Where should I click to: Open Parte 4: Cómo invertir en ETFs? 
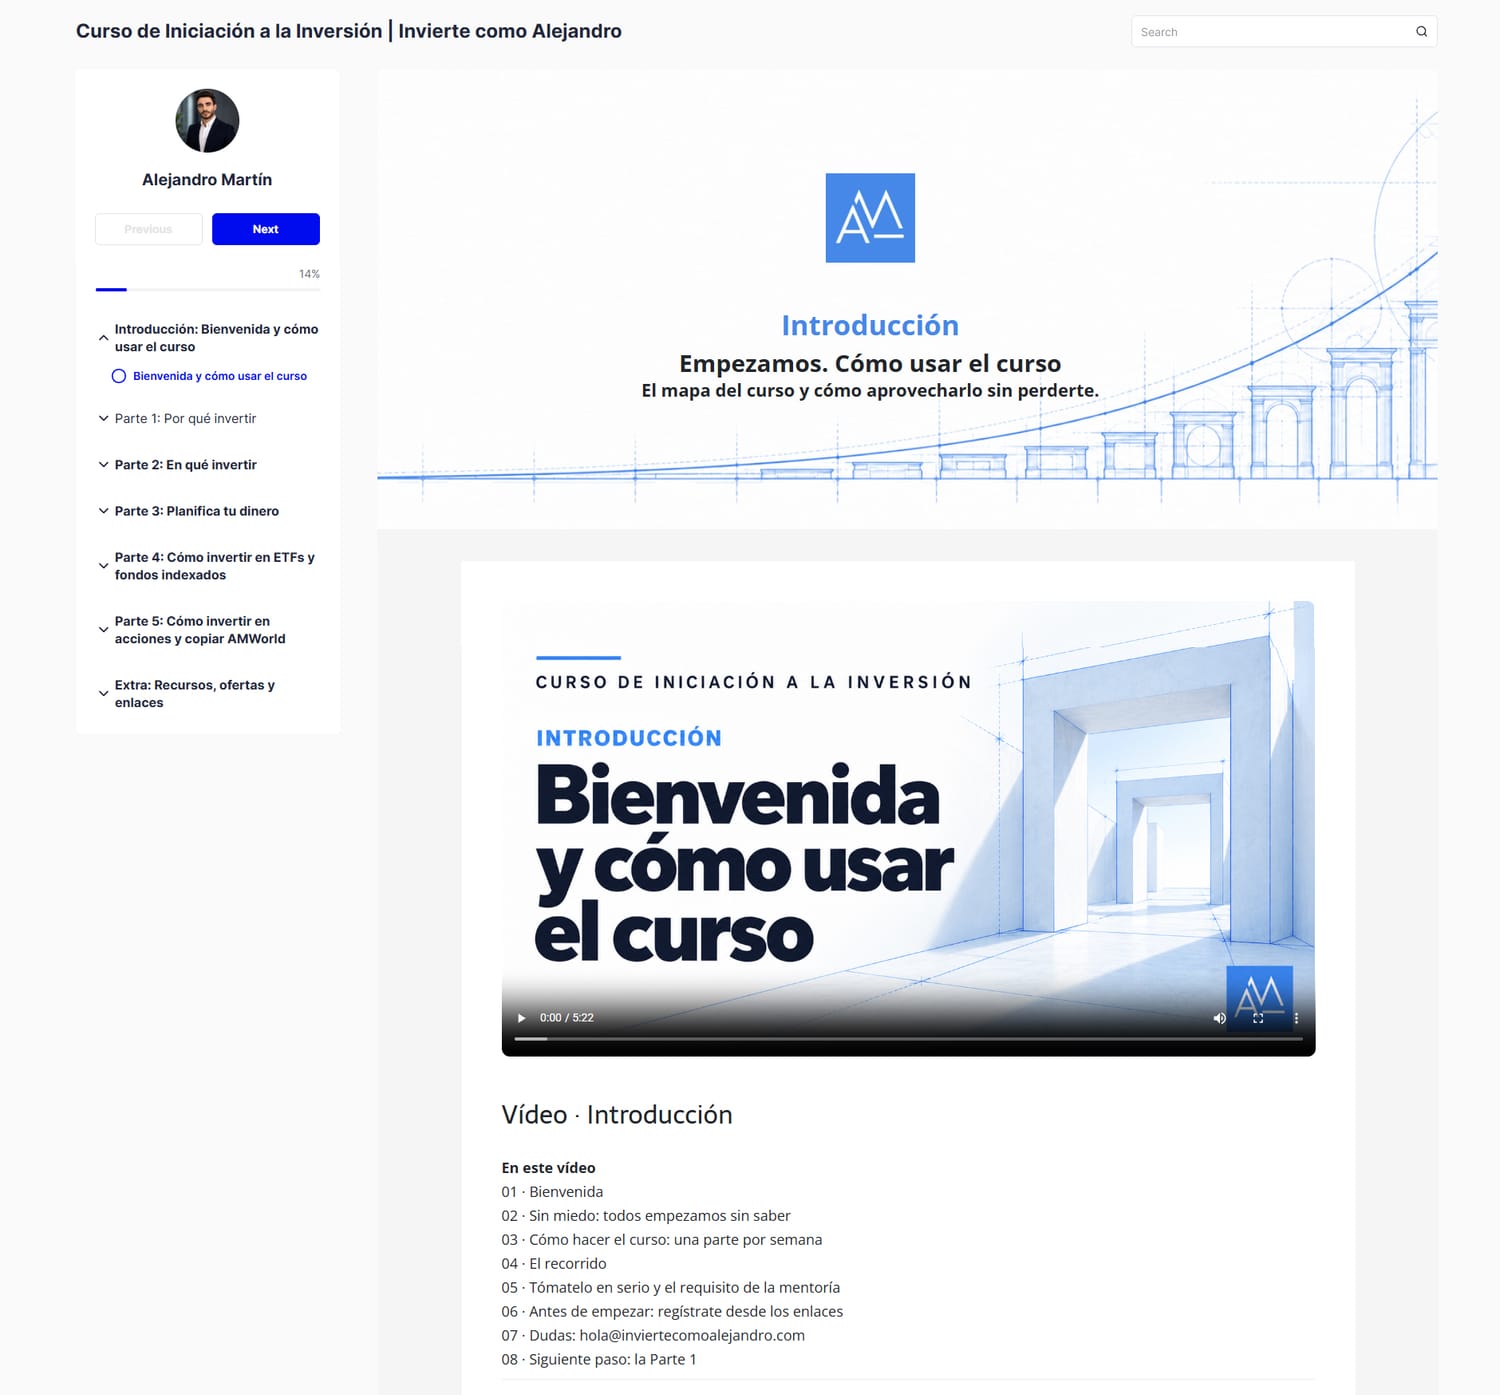(214, 566)
